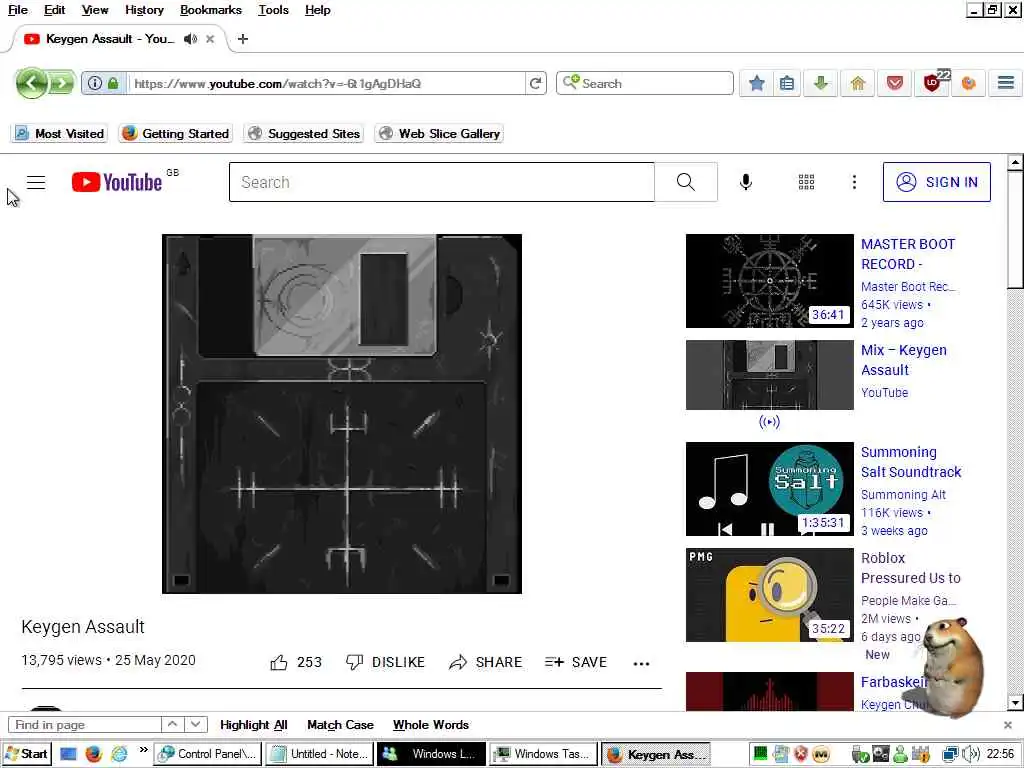Open Roblox Pressured Us to video link
1024x768 pixels.
click(x=910, y=568)
